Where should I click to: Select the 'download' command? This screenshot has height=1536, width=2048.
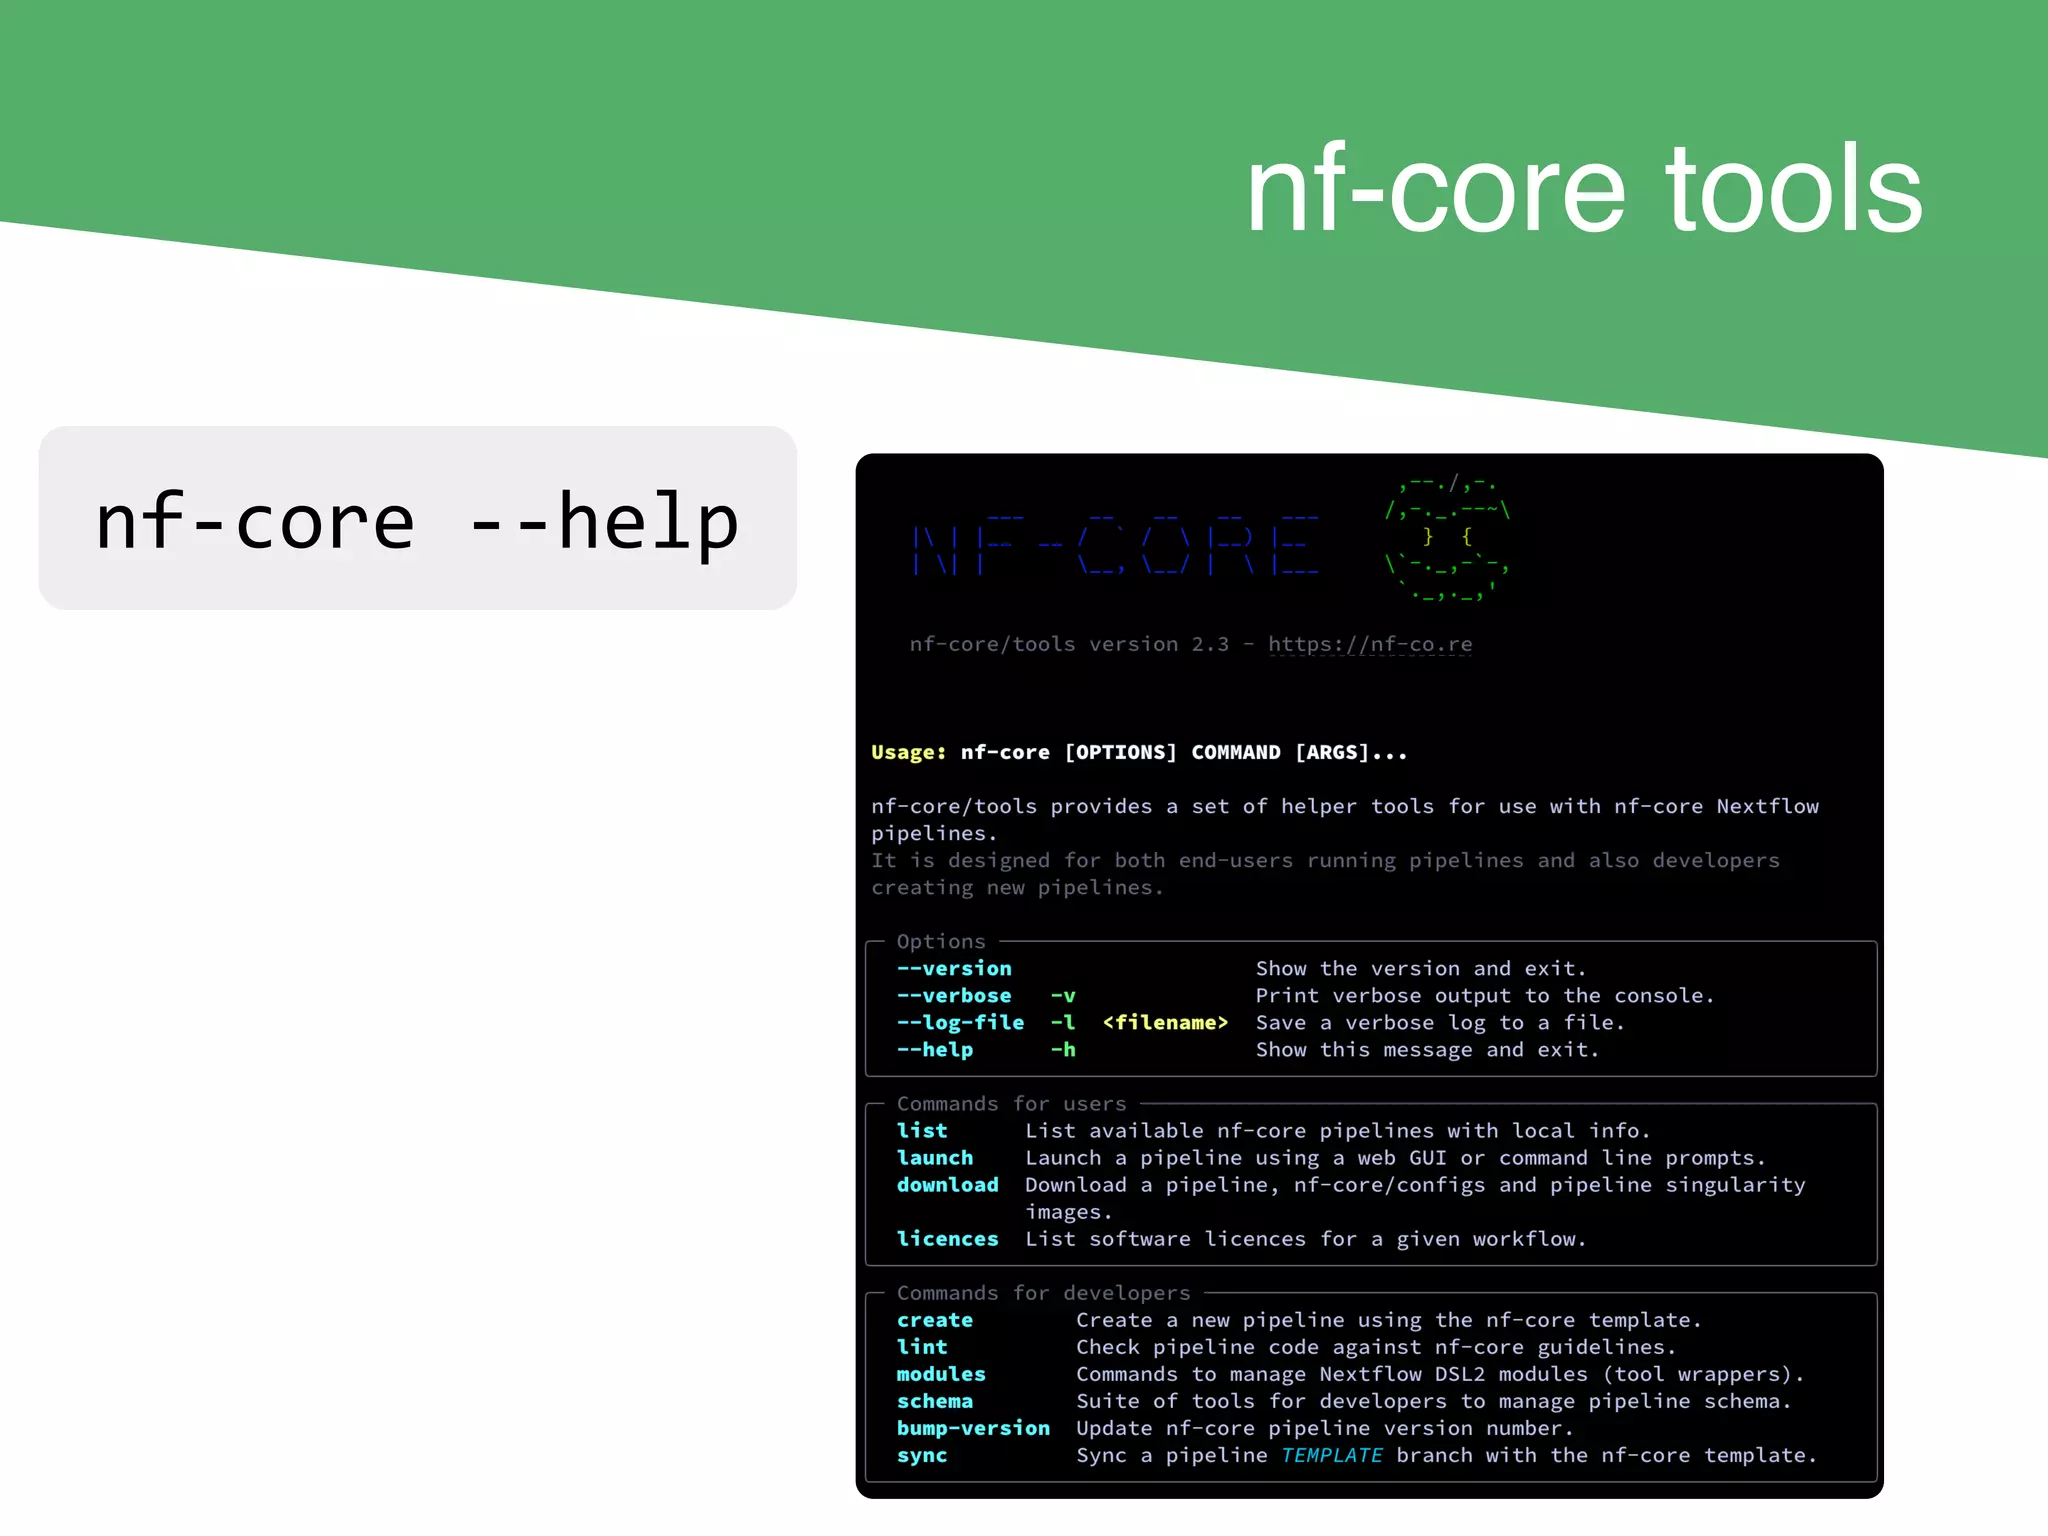(948, 1184)
